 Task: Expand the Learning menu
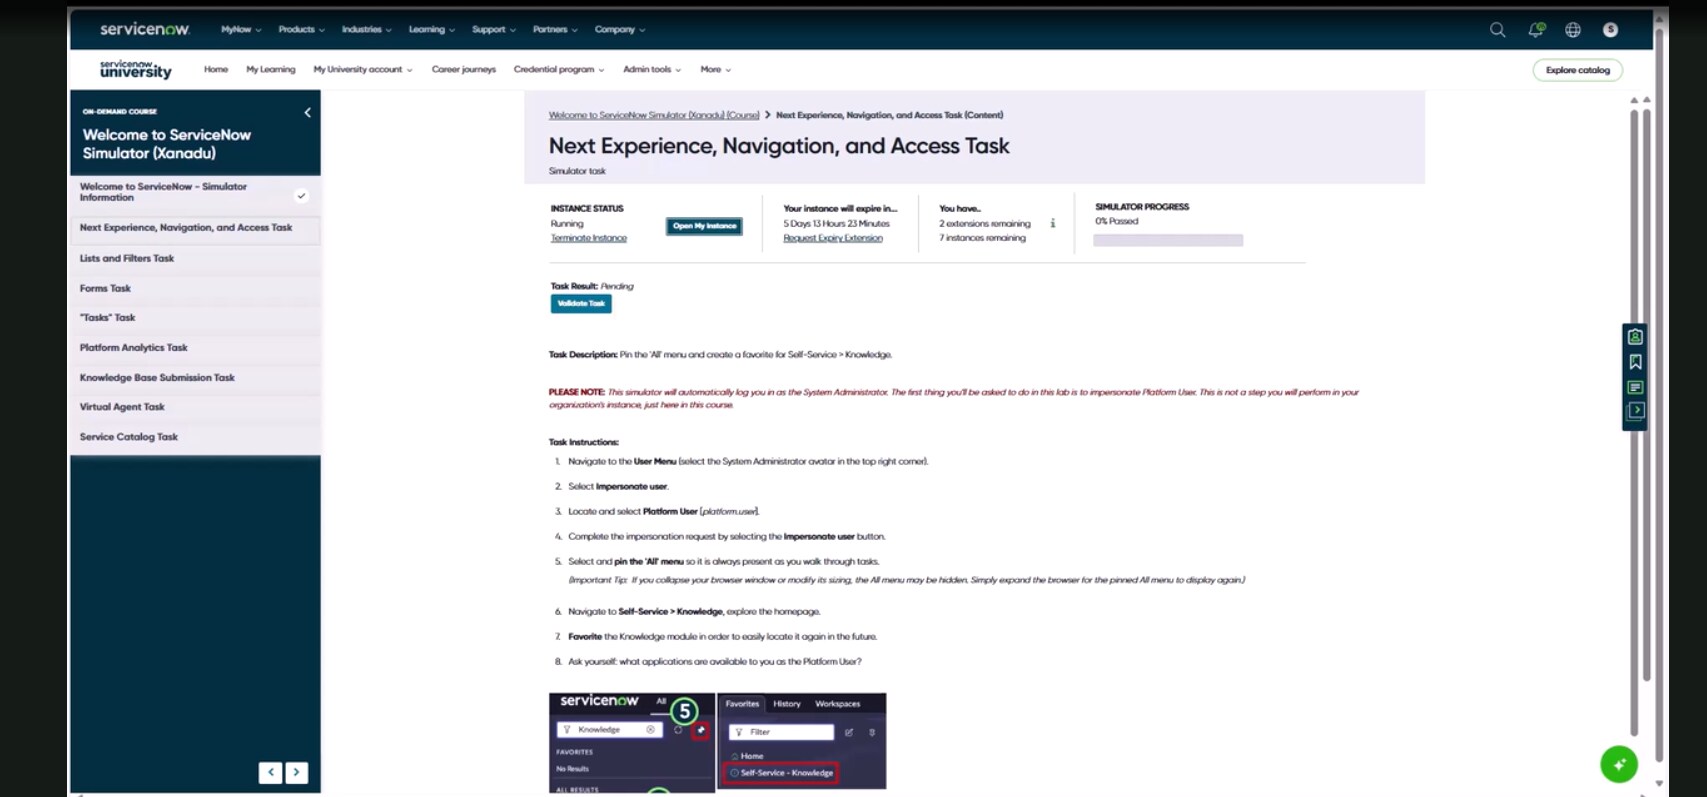tap(431, 30)
